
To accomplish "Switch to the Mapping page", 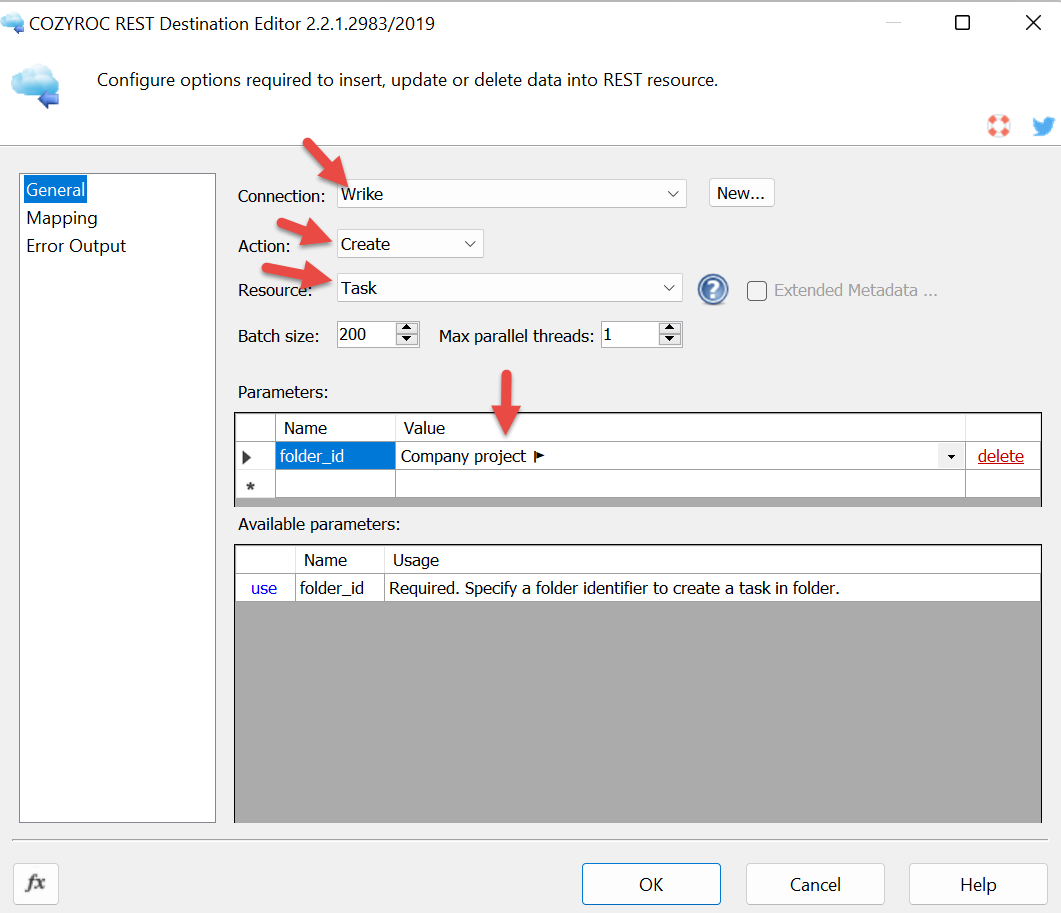I will [62, 218].
